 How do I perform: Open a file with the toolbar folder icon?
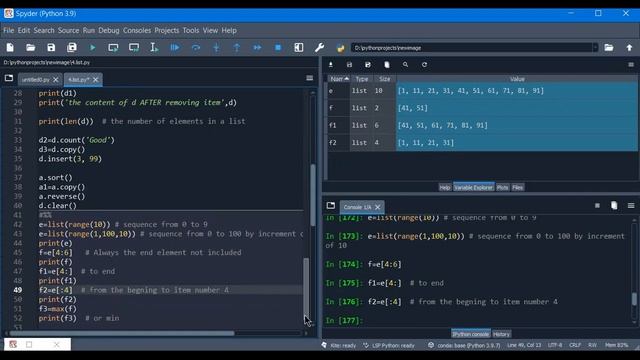31,48
